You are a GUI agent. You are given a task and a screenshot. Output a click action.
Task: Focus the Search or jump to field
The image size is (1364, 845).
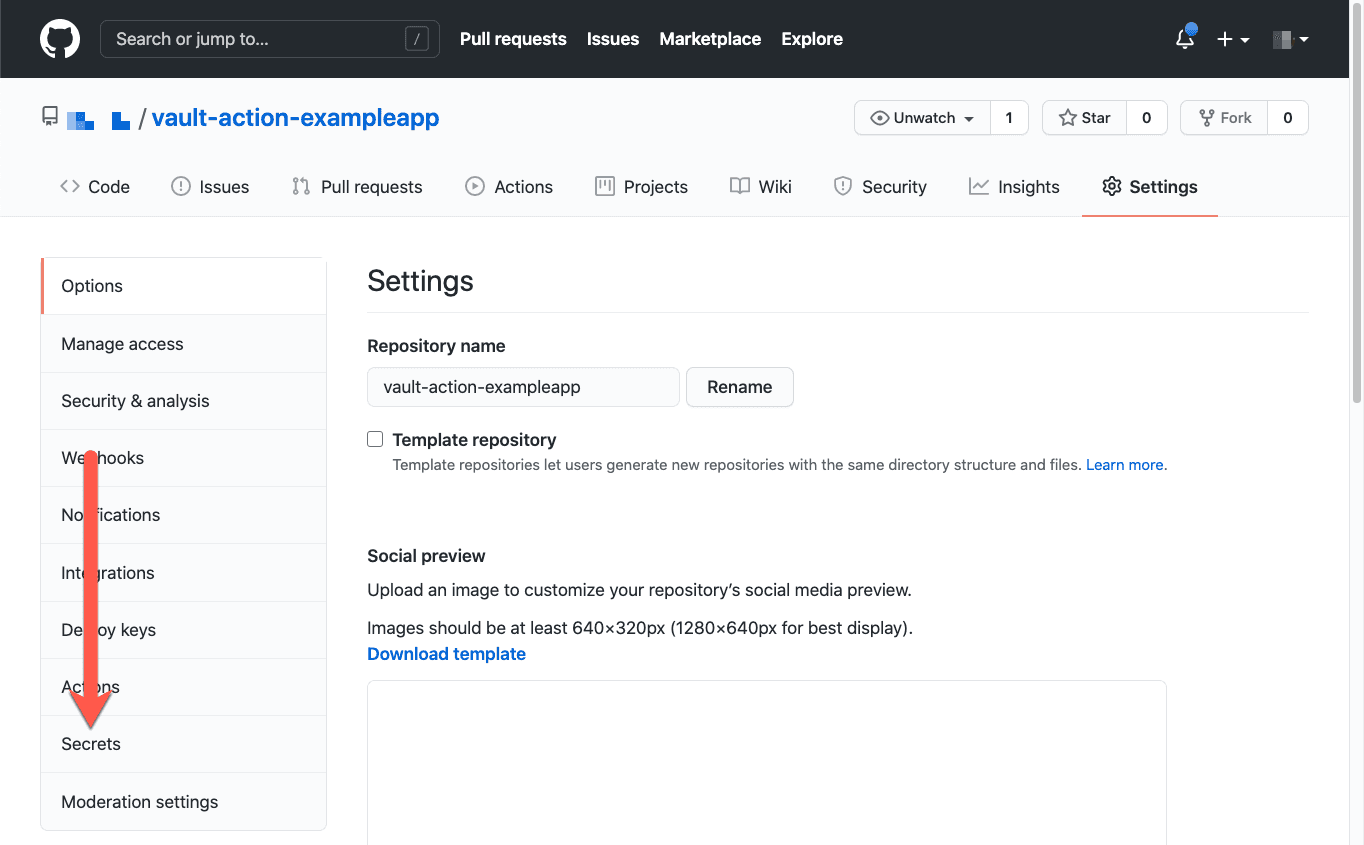pyautogui.click(x=270, y=39)
